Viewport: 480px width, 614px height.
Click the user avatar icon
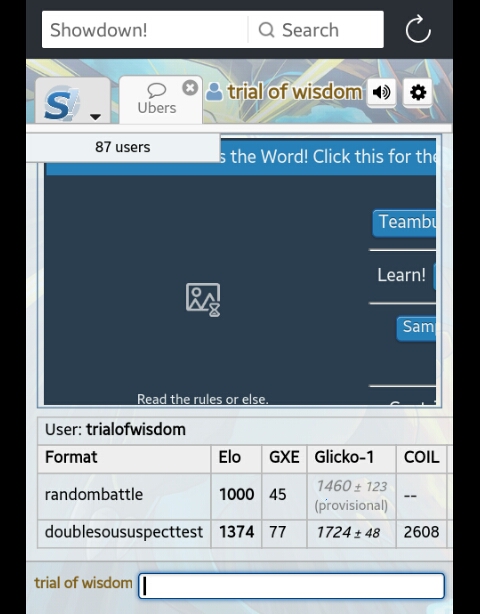214,92
